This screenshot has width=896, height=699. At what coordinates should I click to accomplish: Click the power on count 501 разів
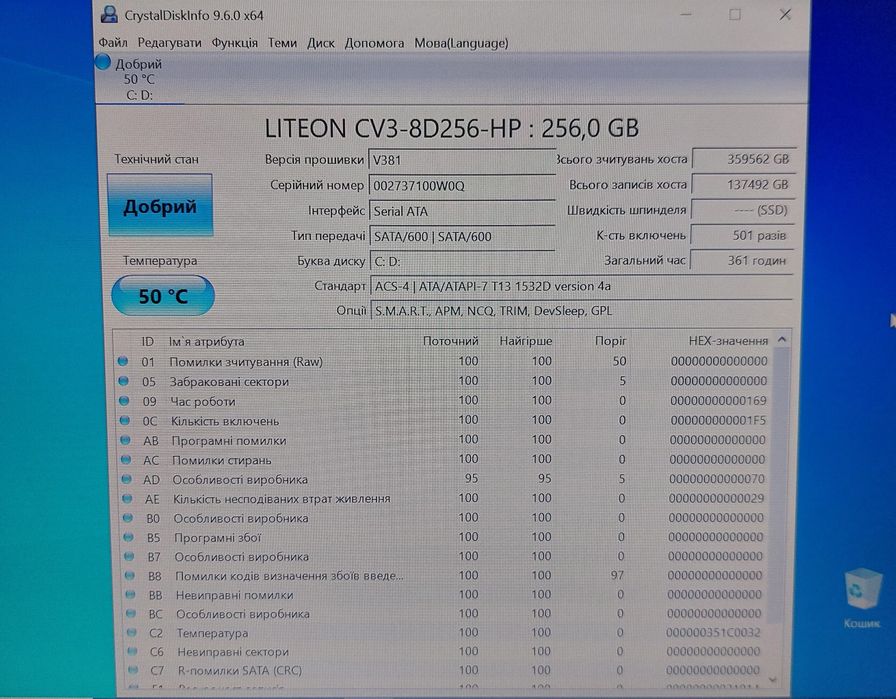pyautogui.click(x=742, y=235)
